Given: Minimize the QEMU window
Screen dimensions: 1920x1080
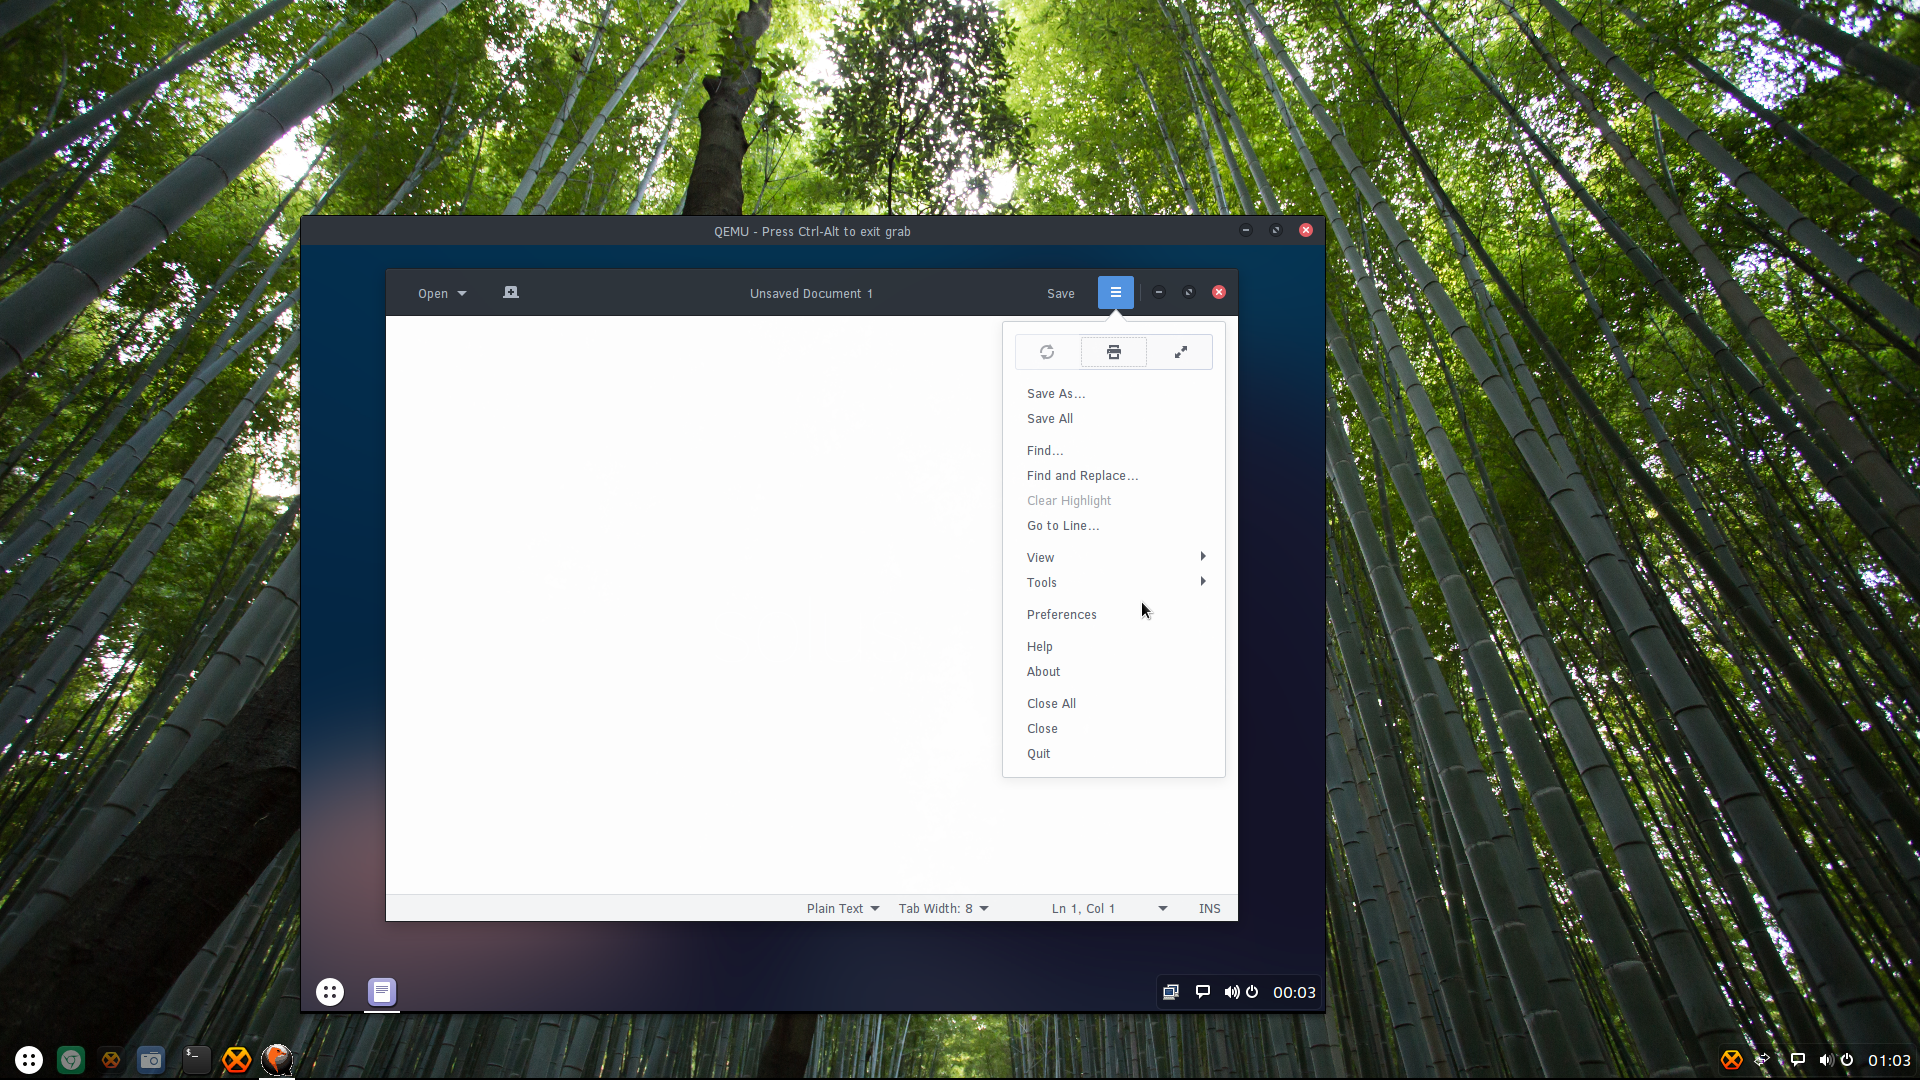Looking at the screenshot, I should pos(1246,231).
